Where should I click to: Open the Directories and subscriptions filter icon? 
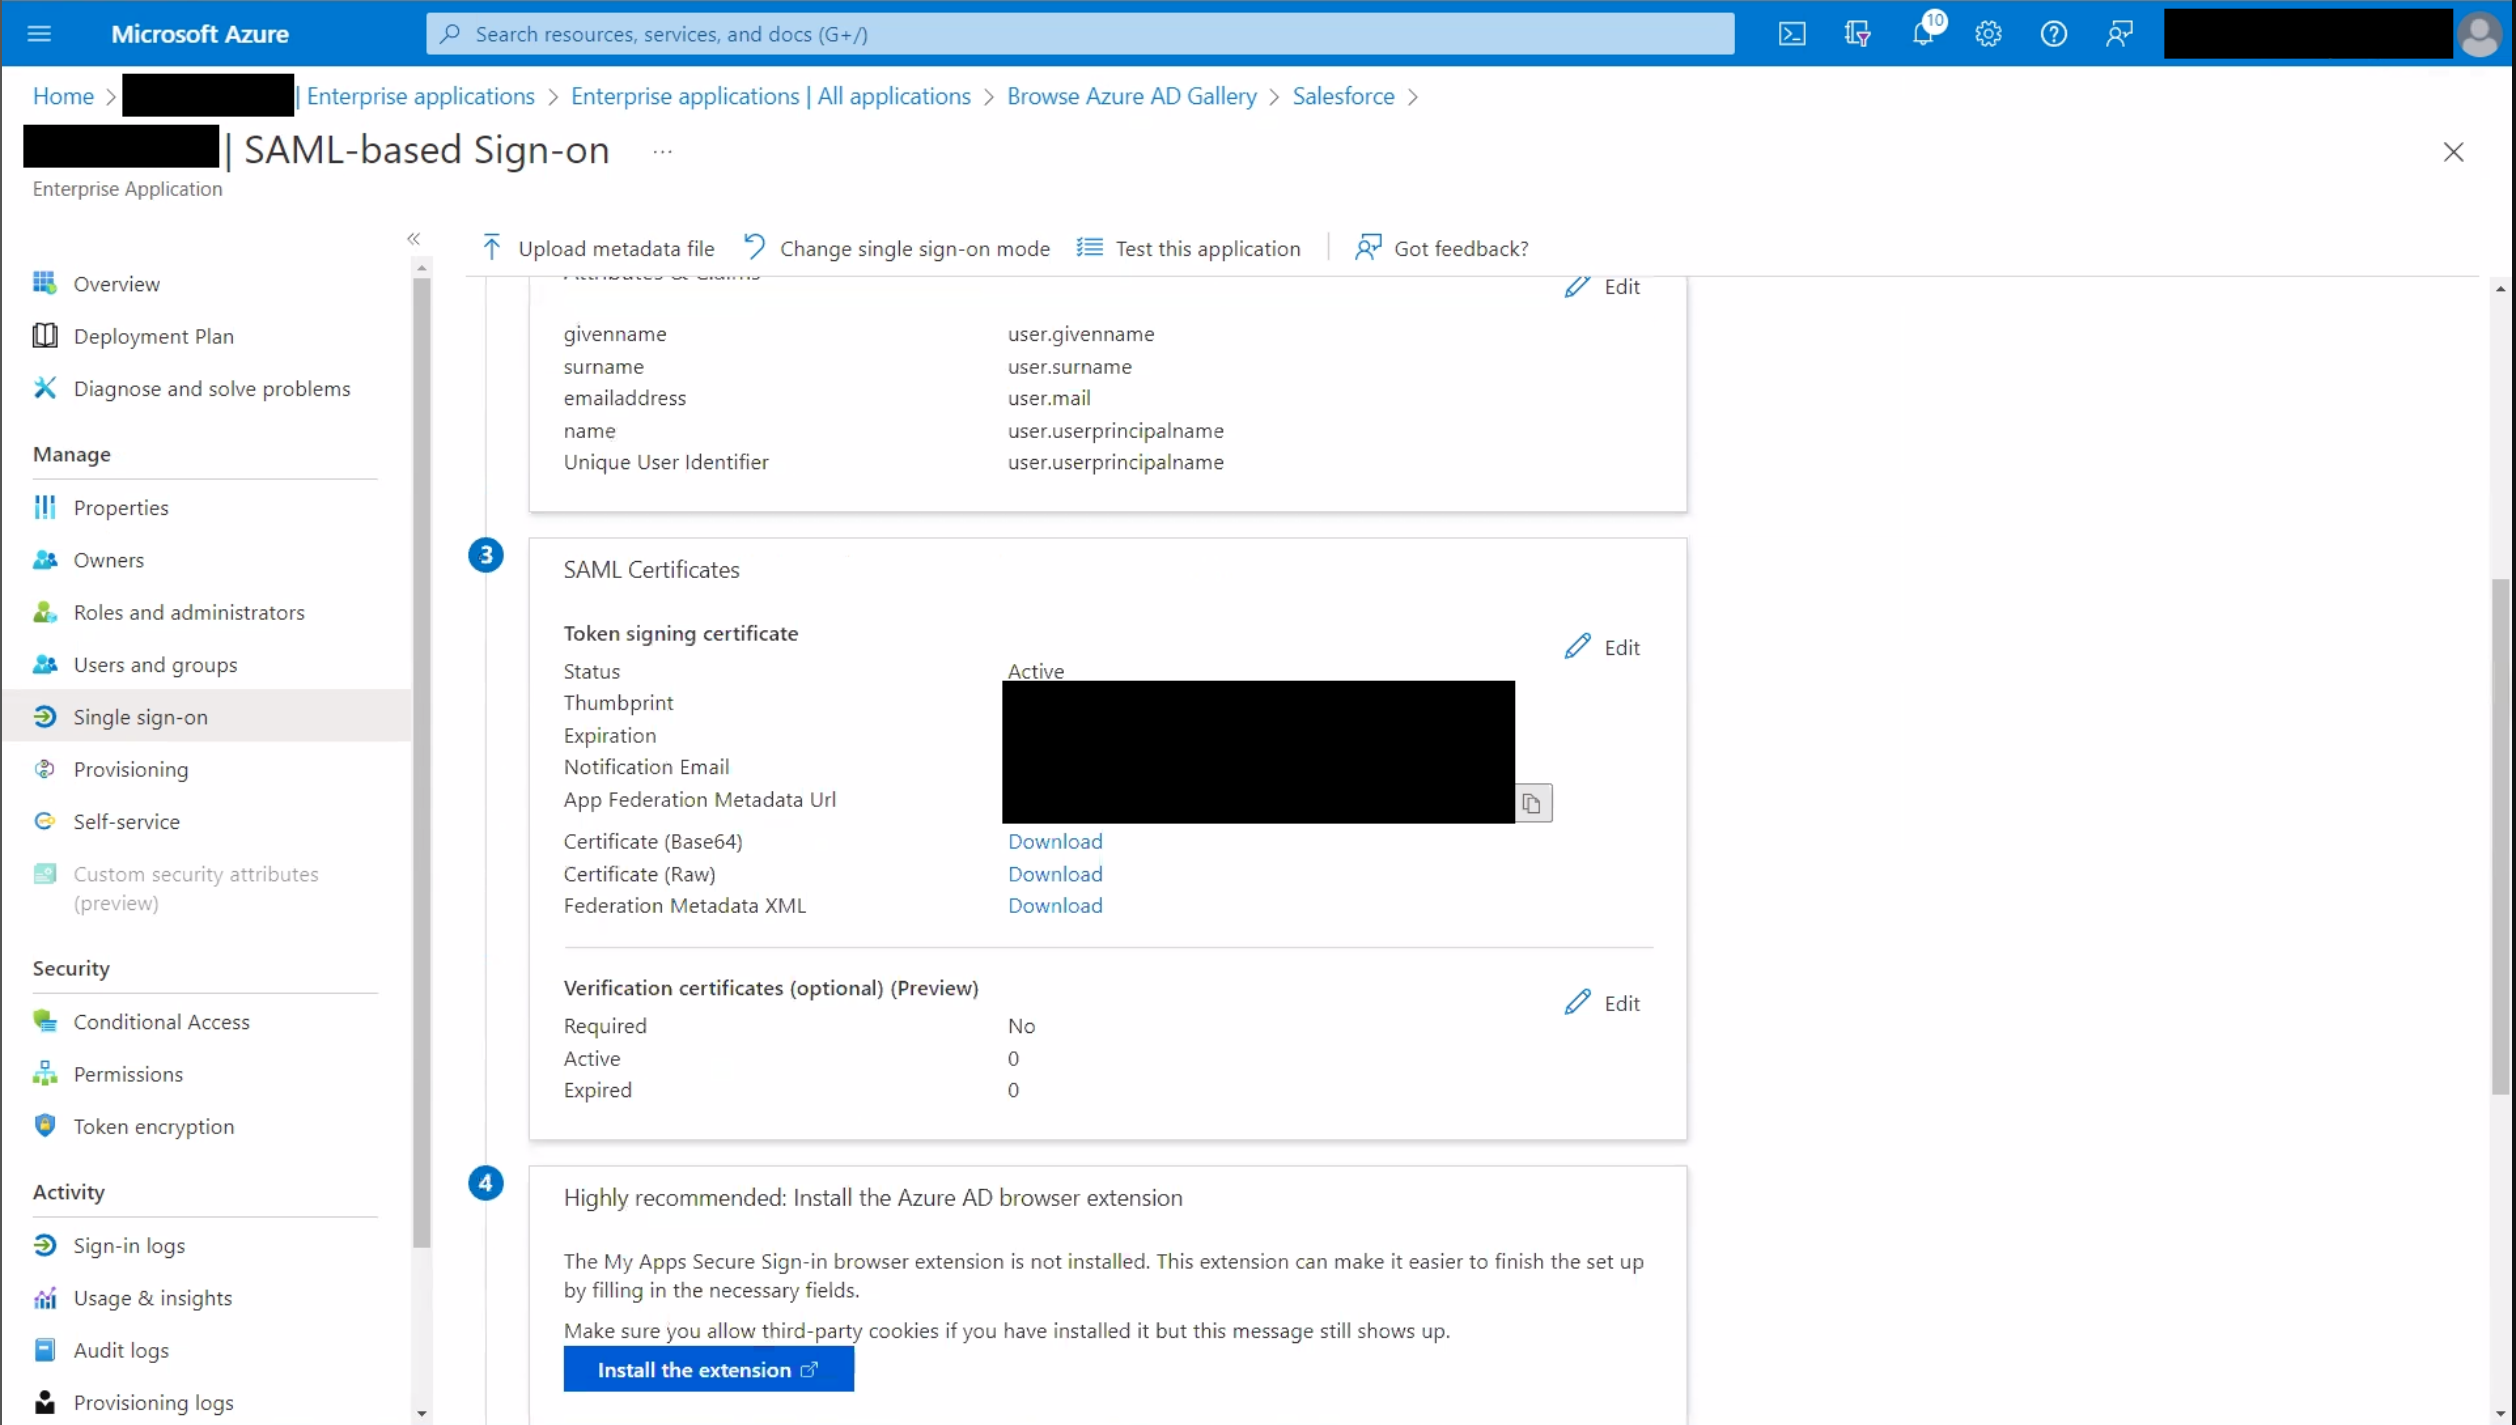tap(1857, 34)
